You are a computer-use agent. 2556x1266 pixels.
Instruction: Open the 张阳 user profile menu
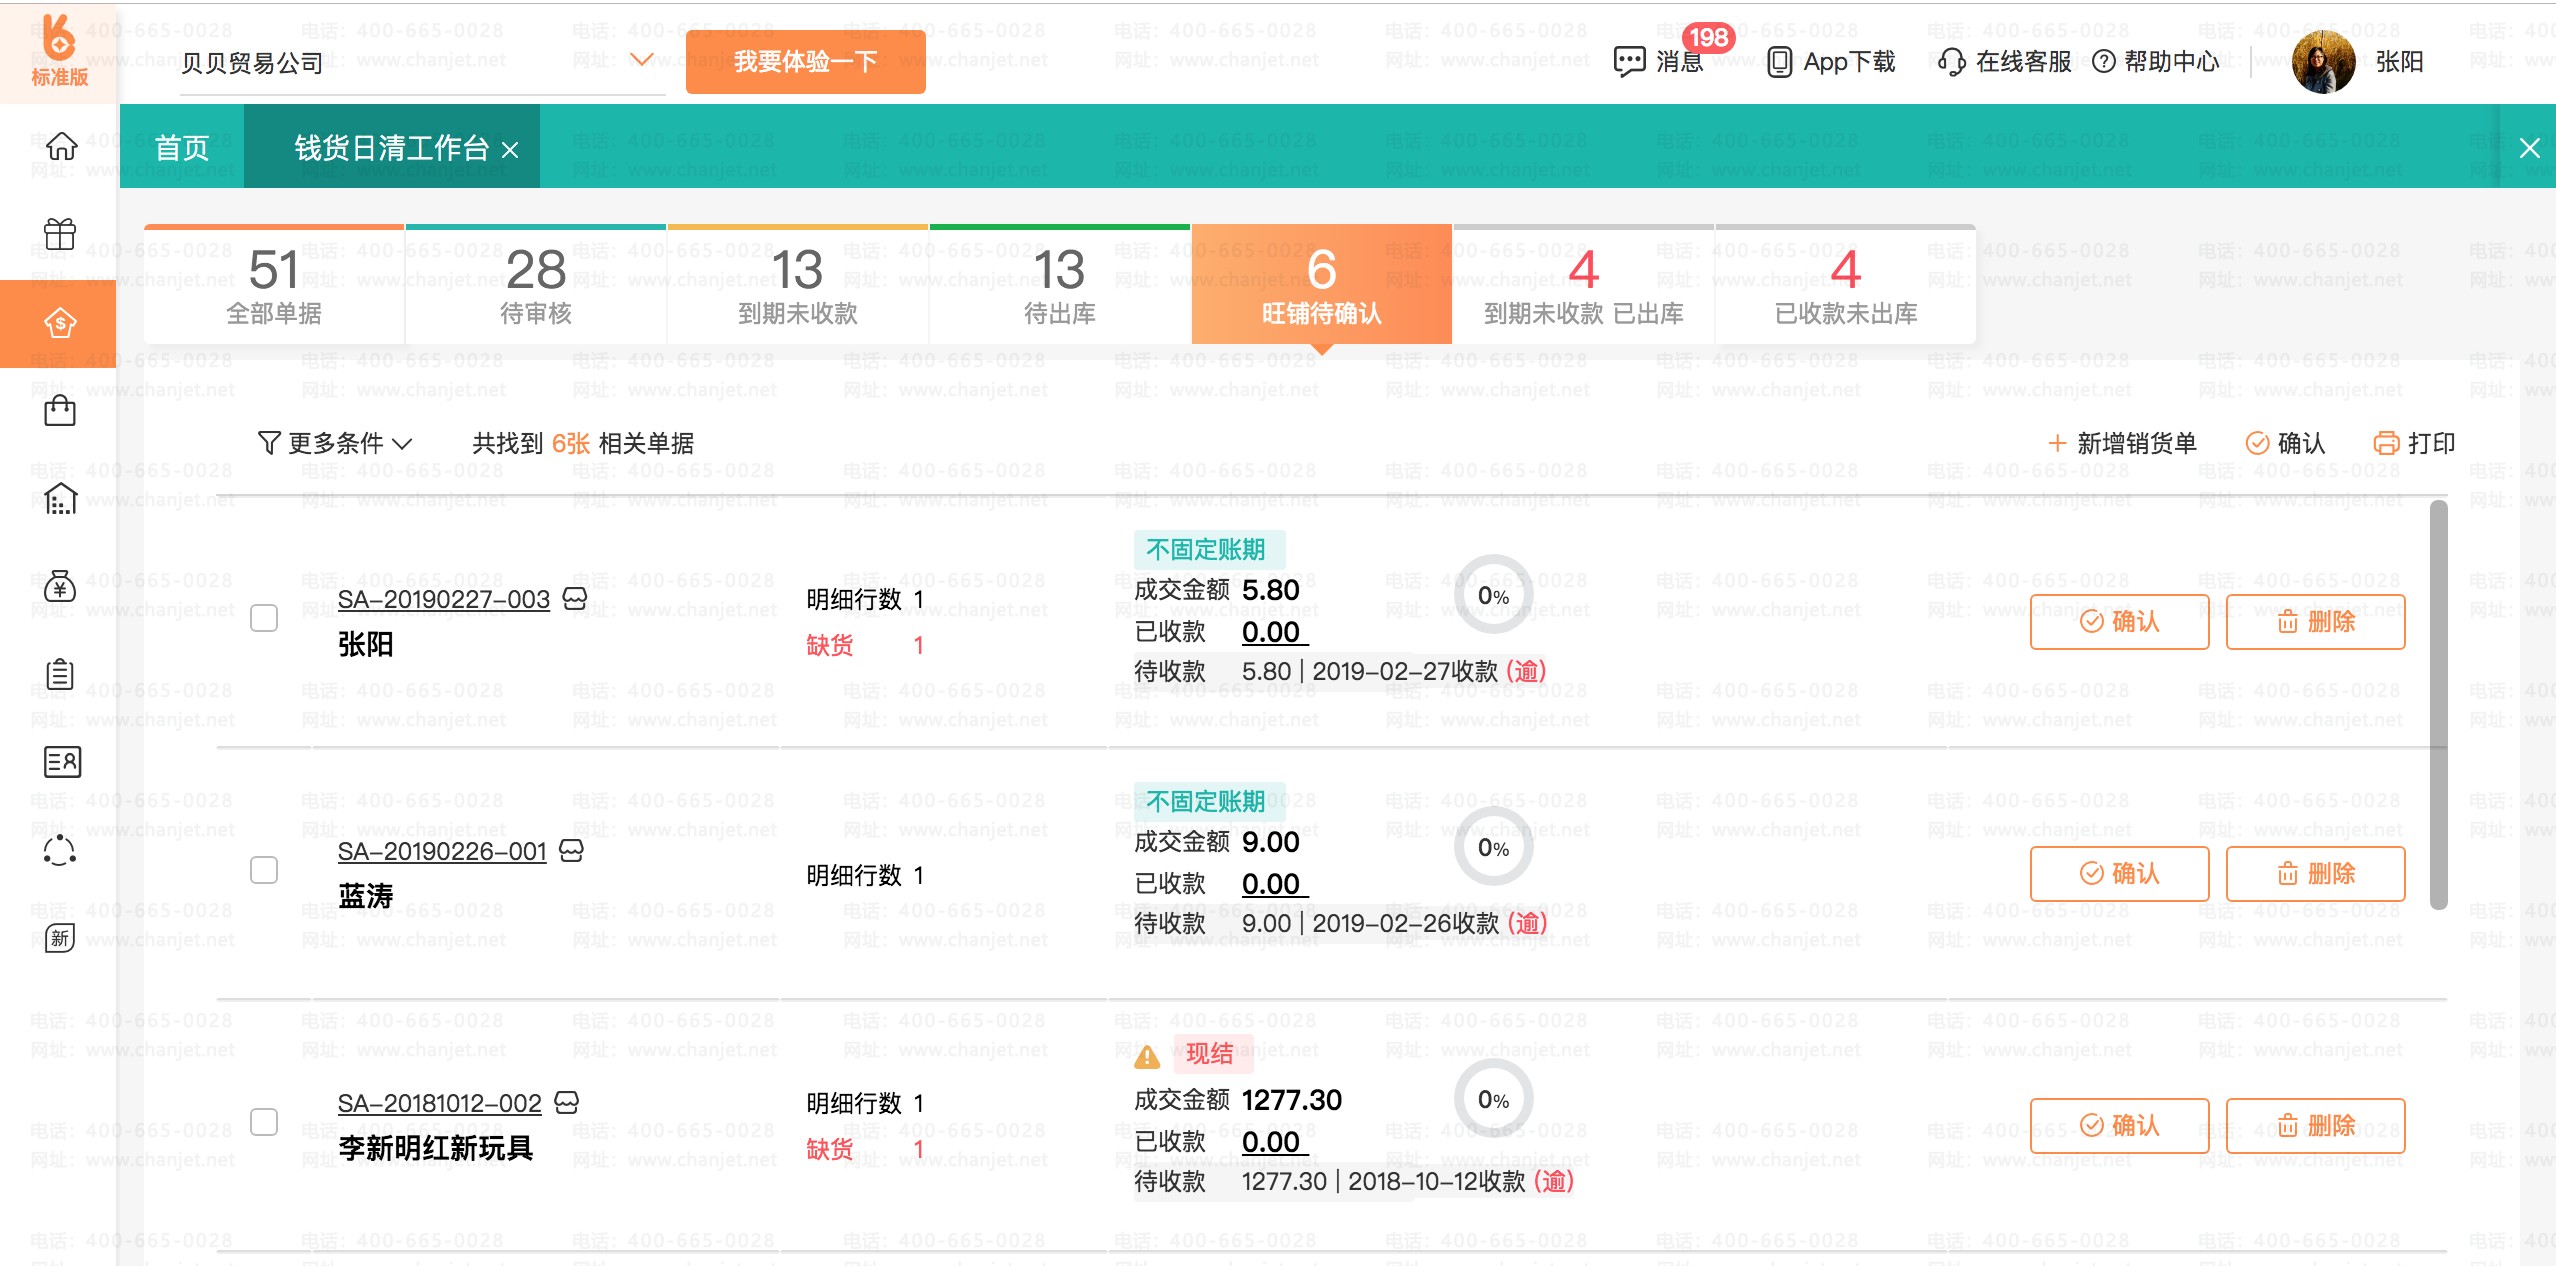2399,62
